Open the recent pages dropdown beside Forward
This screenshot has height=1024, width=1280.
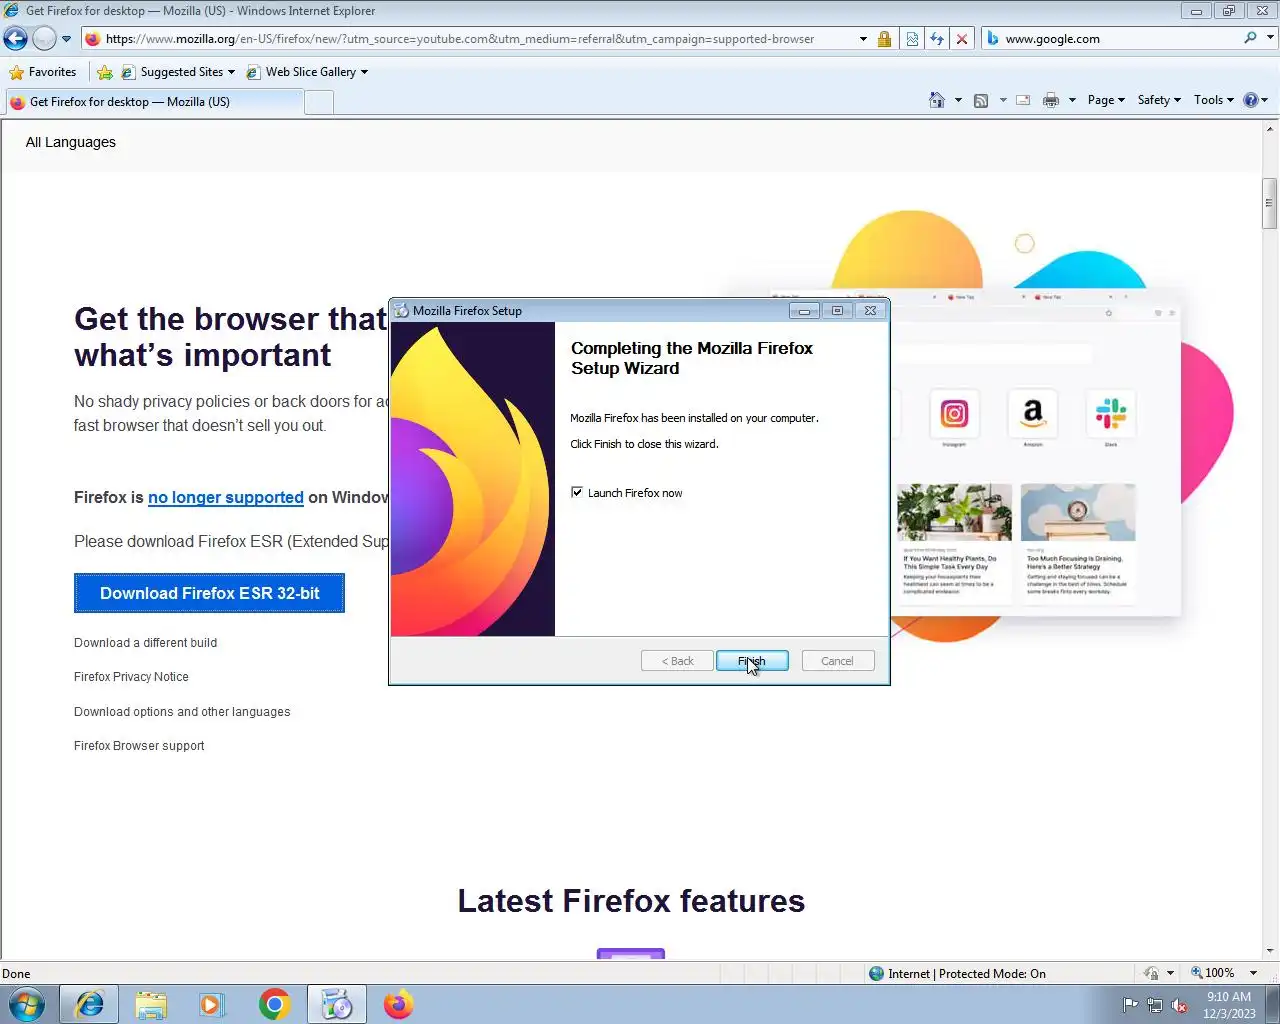pyautogui.click(x=67, y=39)
